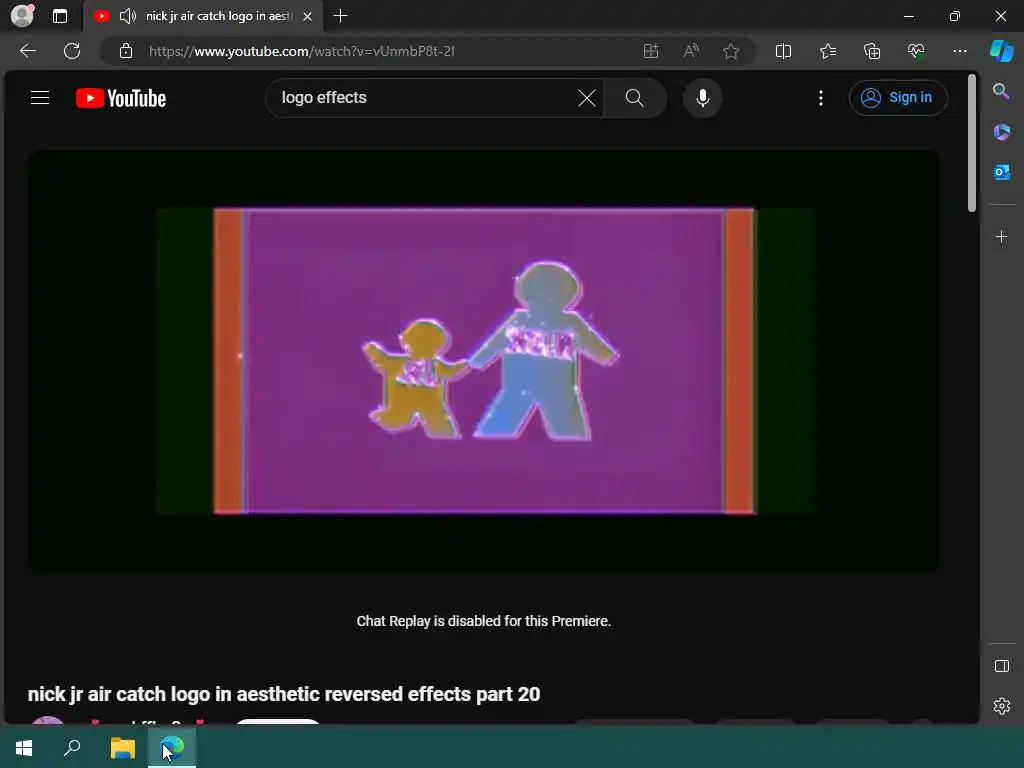1024x768 pixels.
Task: Open Windows taskbar search
Action: click(72, 748)
